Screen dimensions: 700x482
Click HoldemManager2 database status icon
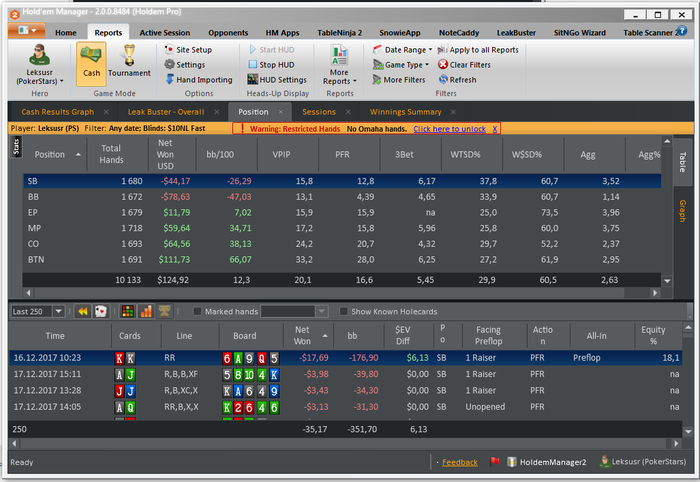(x=512, y=462)
